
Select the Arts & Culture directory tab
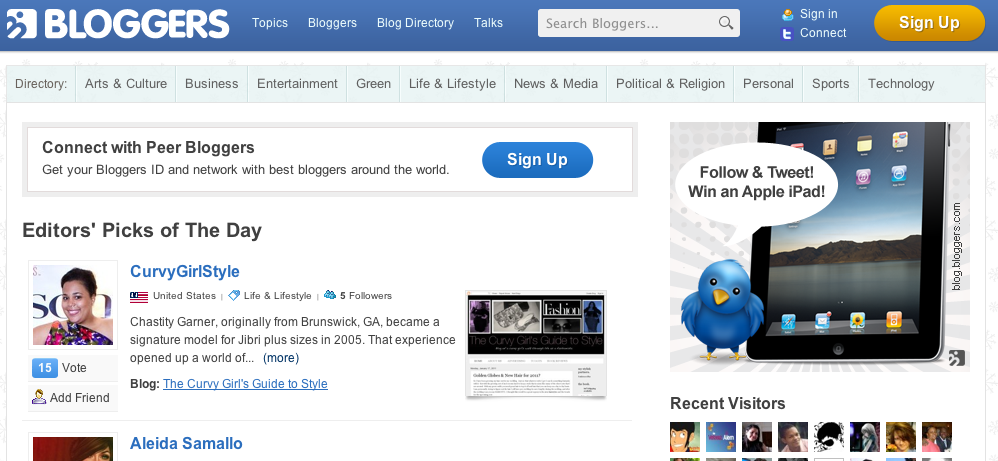click(x=126, y=84)
